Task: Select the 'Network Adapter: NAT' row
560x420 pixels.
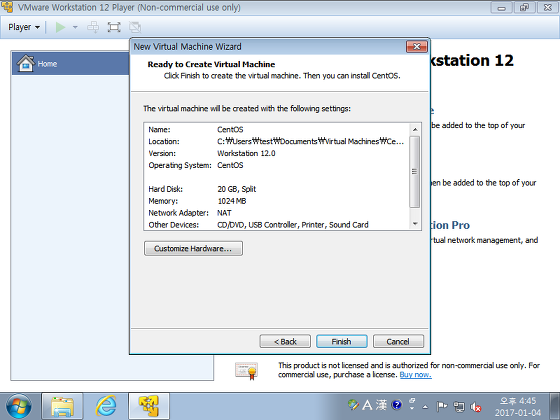Action: 276,213
